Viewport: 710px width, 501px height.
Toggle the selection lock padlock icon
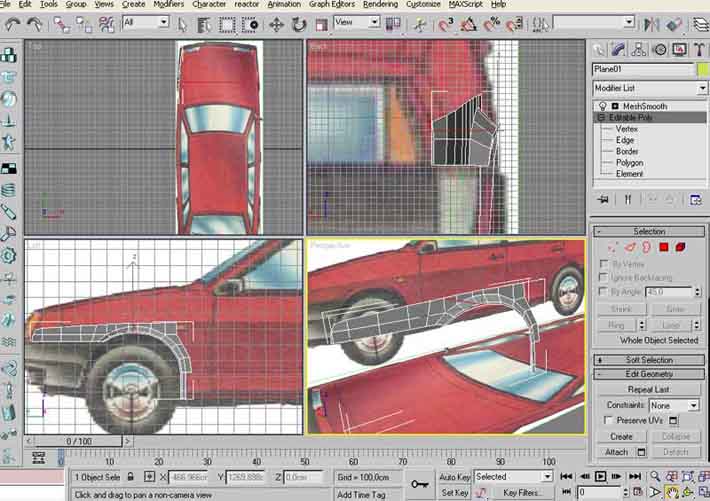(132, 477)
